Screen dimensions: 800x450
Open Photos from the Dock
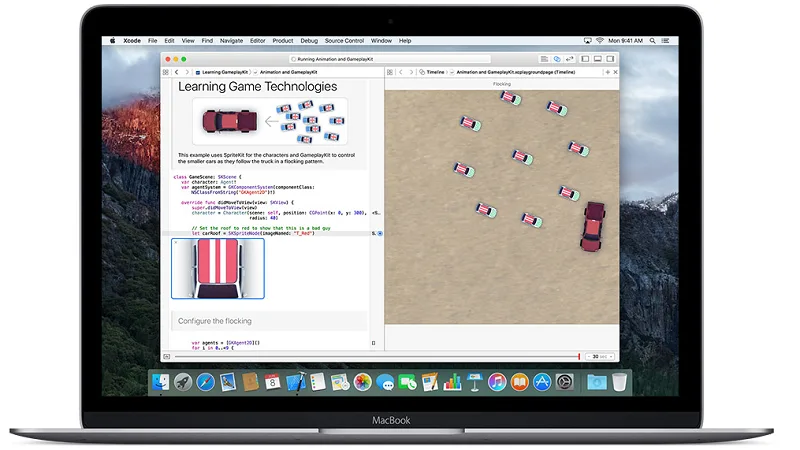(x=362, y=382)
